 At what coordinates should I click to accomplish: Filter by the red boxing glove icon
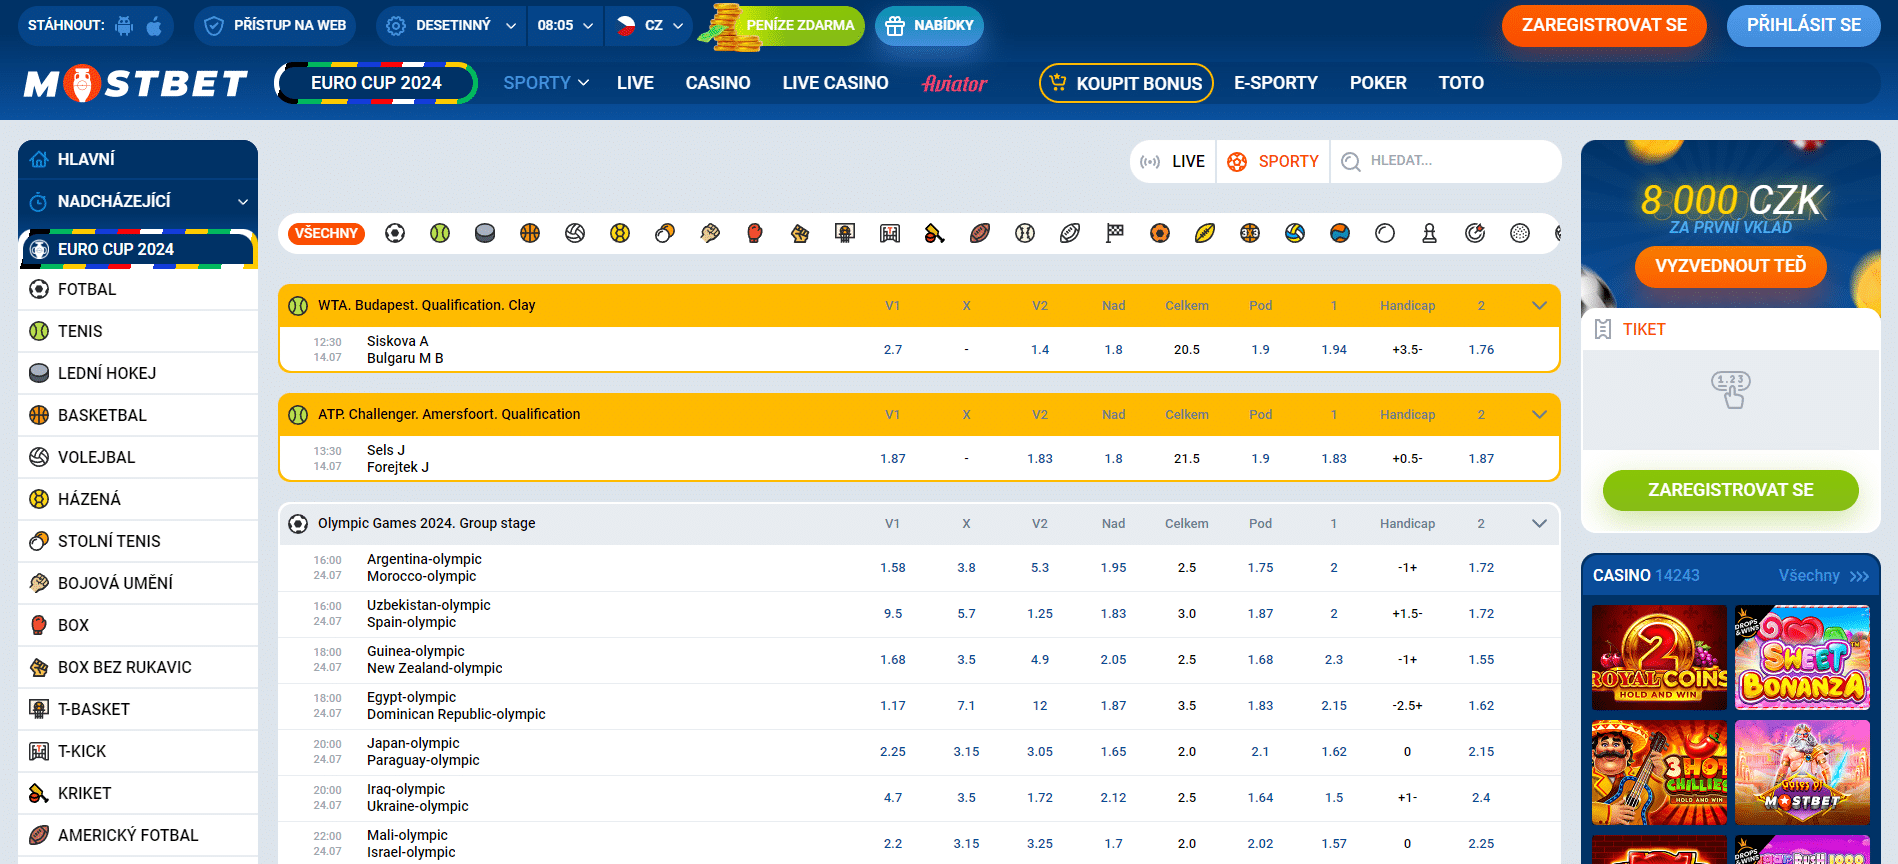[x=755, y=233]
